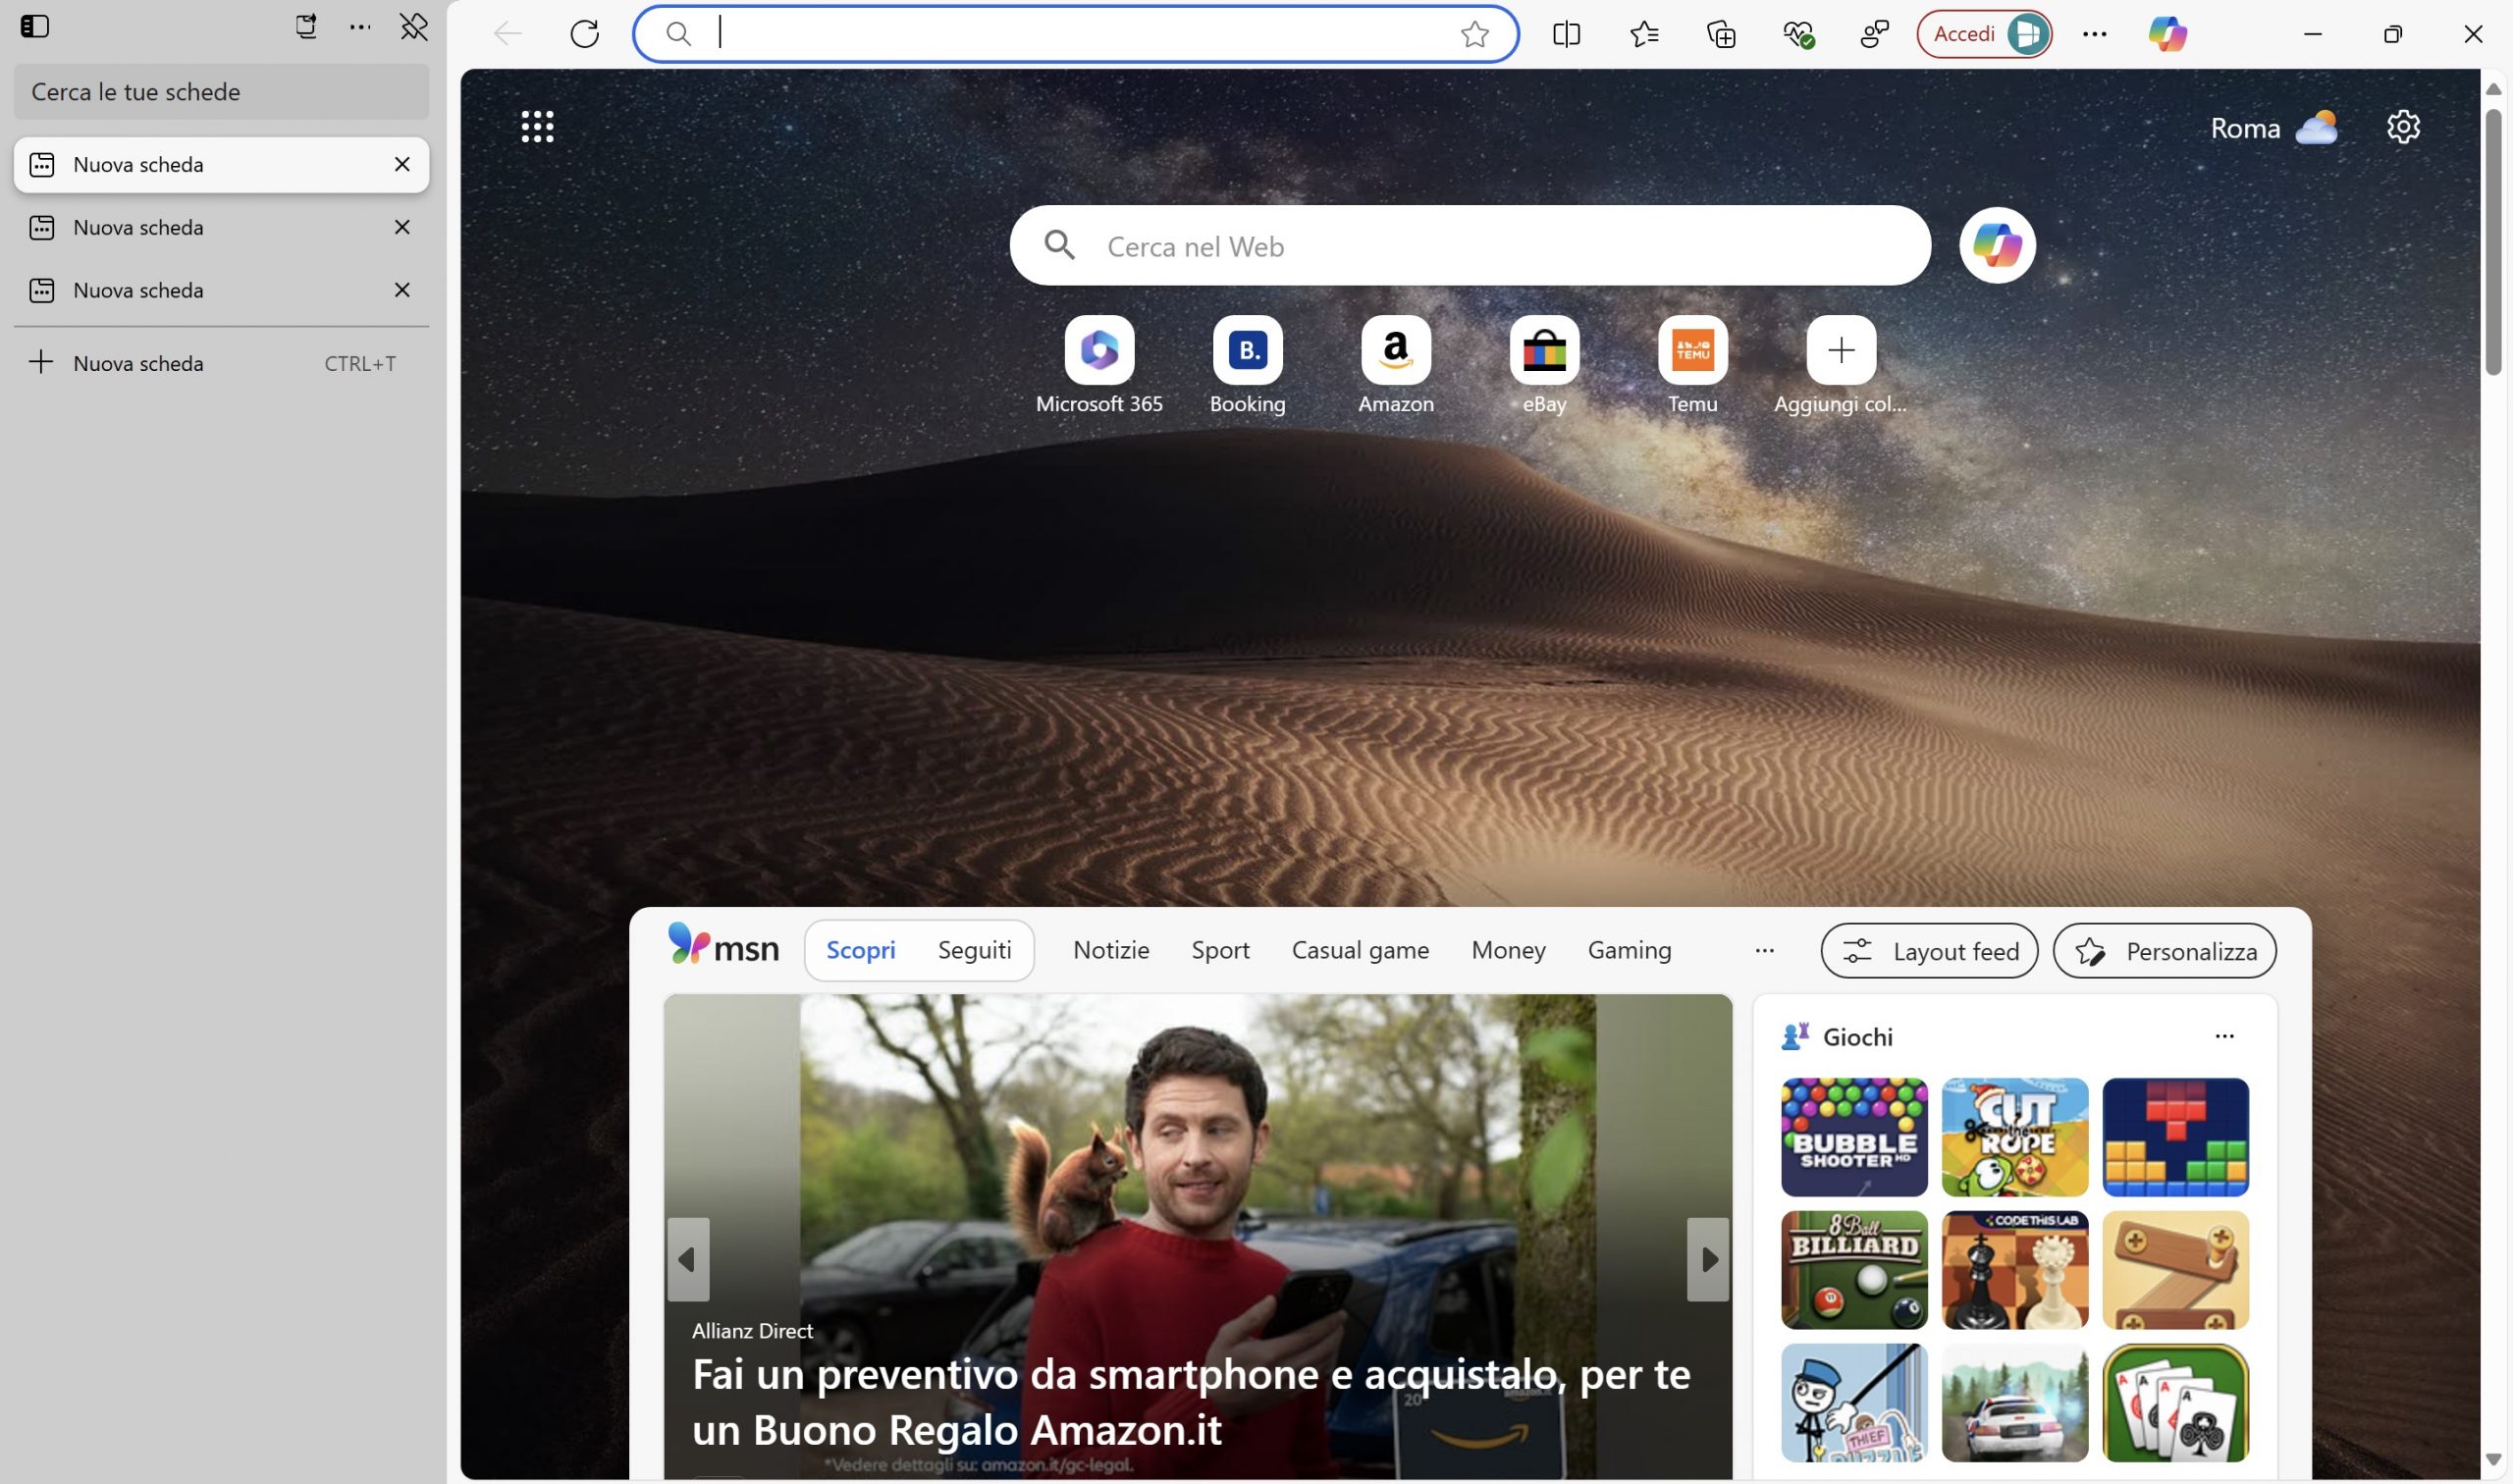Screen dimensions: 2513x1484
Task: Toggle Seguiti tab in MSN
Action: point(973,950)
